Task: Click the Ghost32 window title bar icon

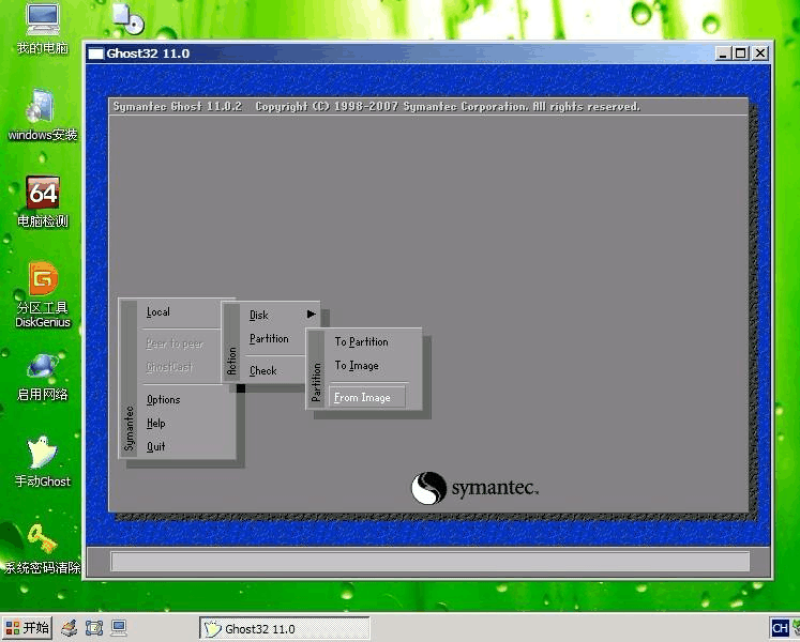Action: [x=95, y=54]
